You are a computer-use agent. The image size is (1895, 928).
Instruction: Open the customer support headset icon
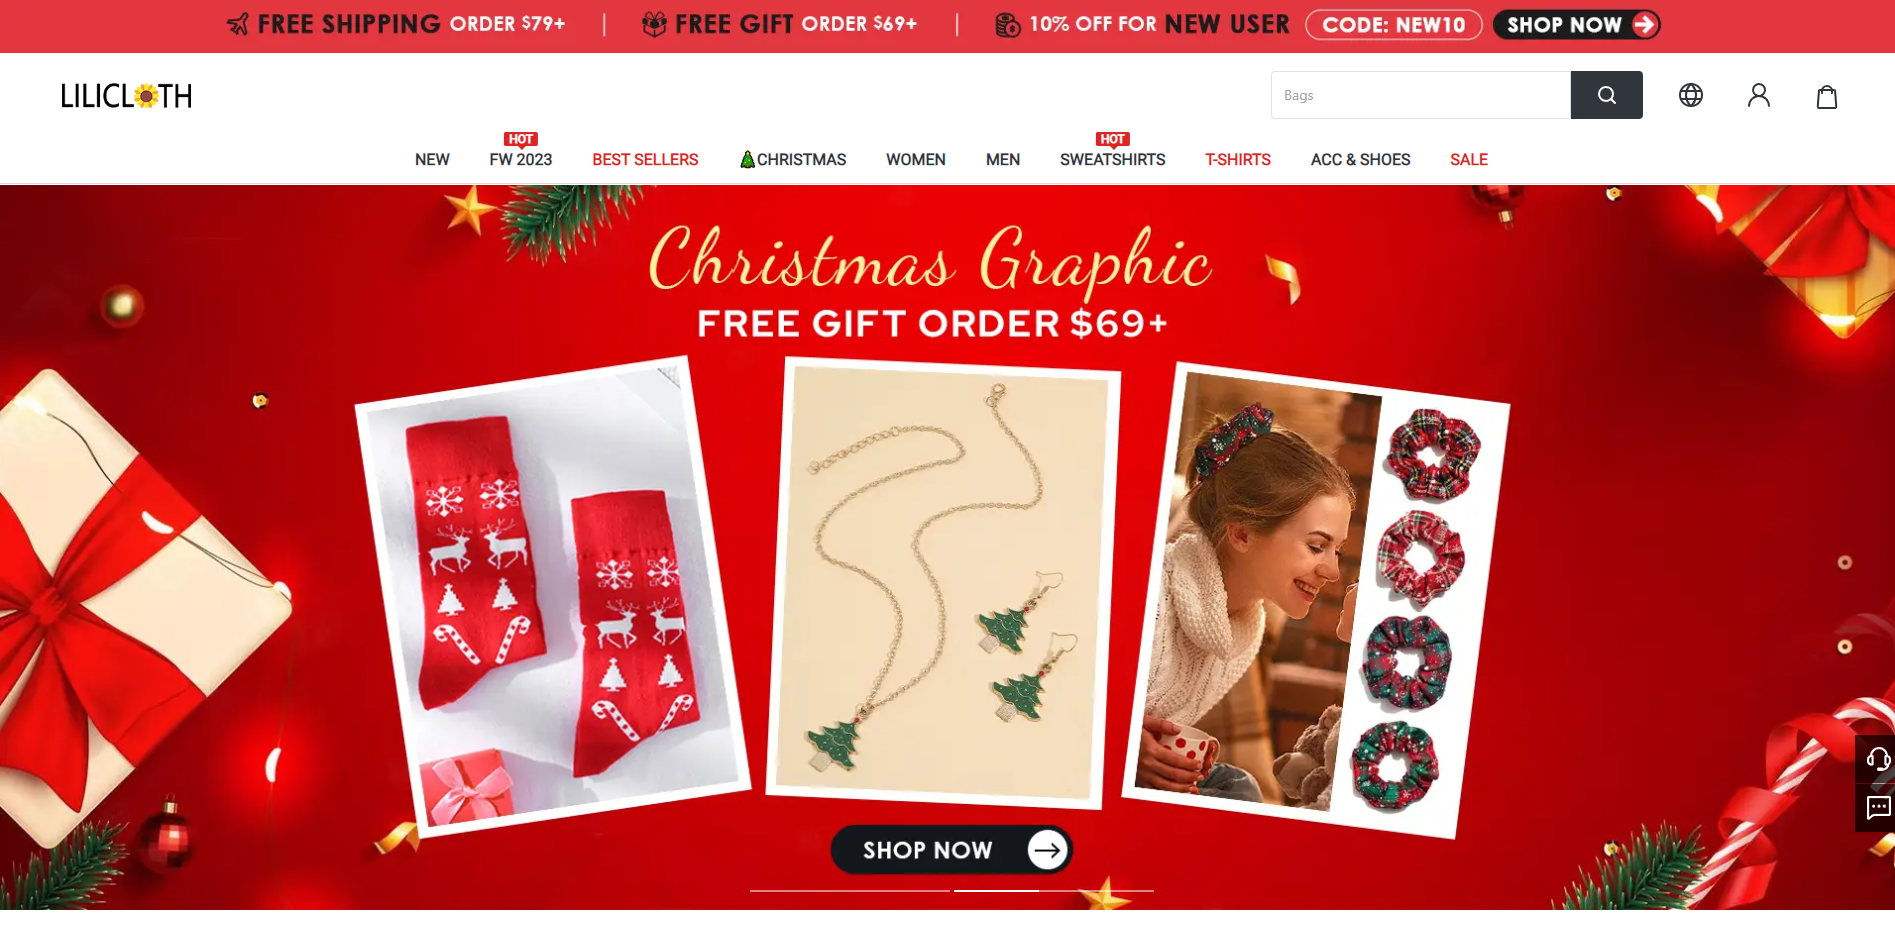click(1877, 759)
